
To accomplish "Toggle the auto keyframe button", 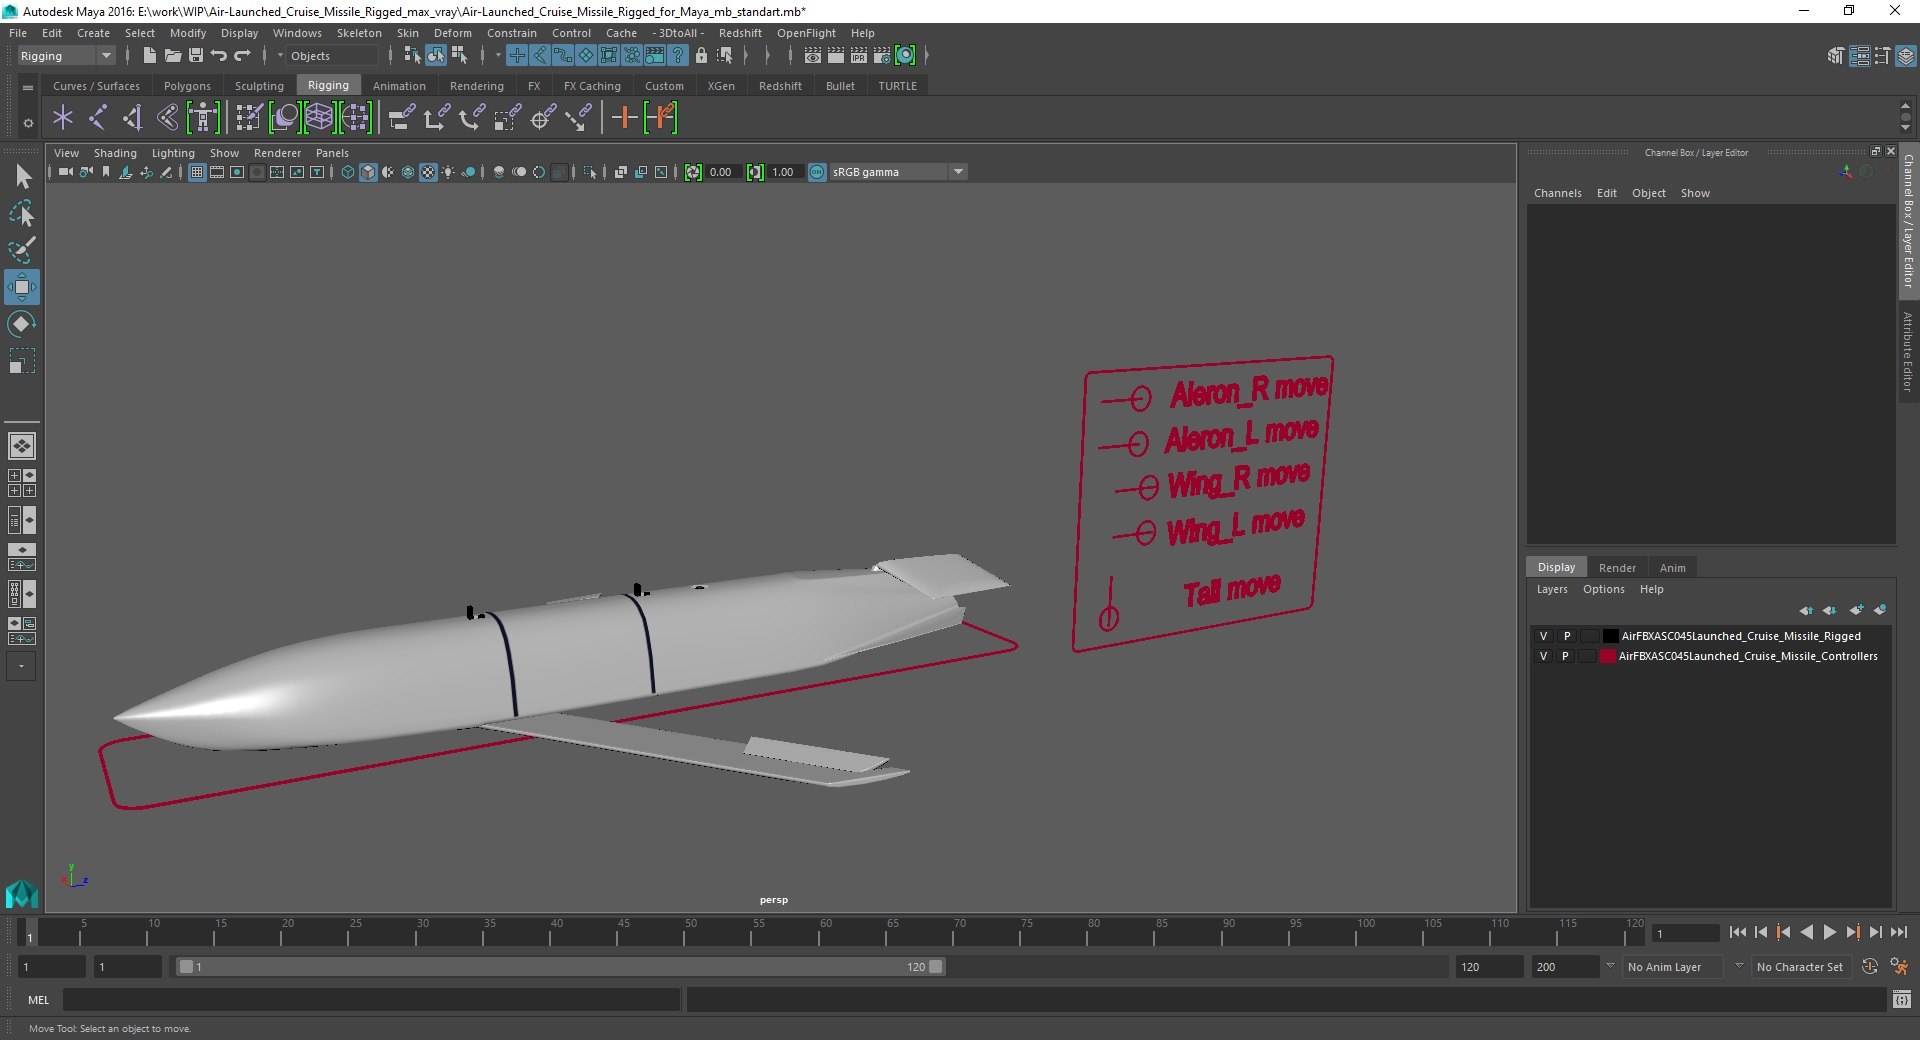I will click(x=1869, y=967).
